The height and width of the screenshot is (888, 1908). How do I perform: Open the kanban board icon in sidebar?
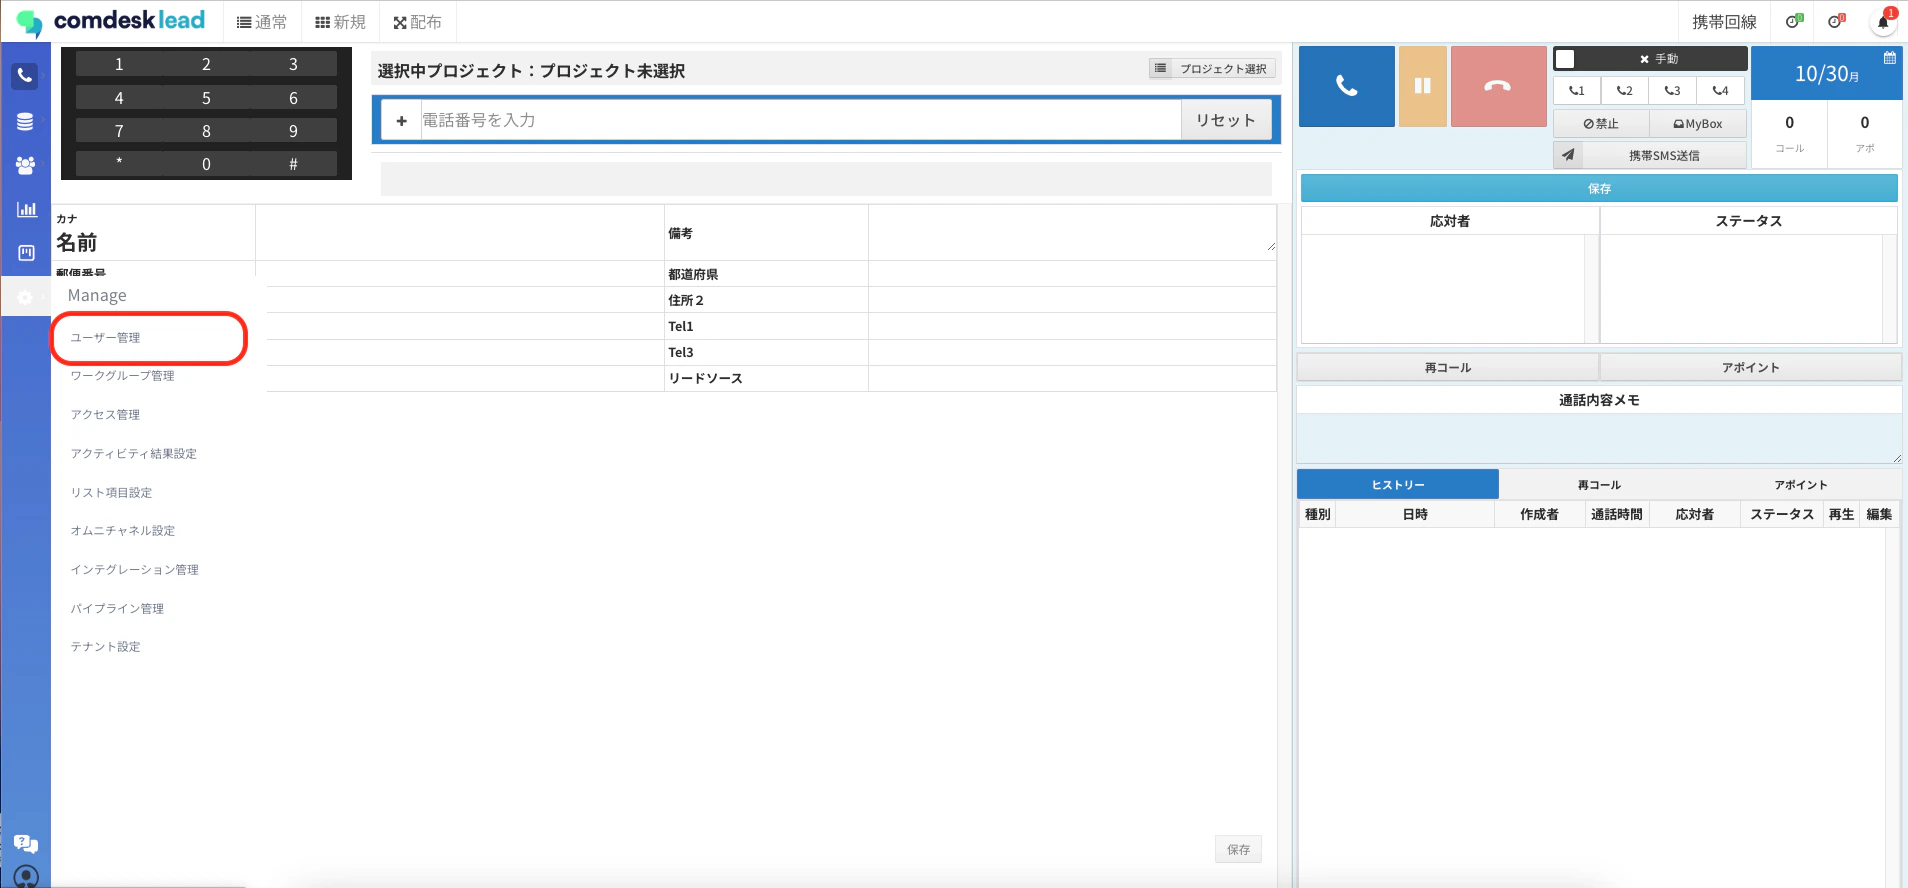pos(26,253)
